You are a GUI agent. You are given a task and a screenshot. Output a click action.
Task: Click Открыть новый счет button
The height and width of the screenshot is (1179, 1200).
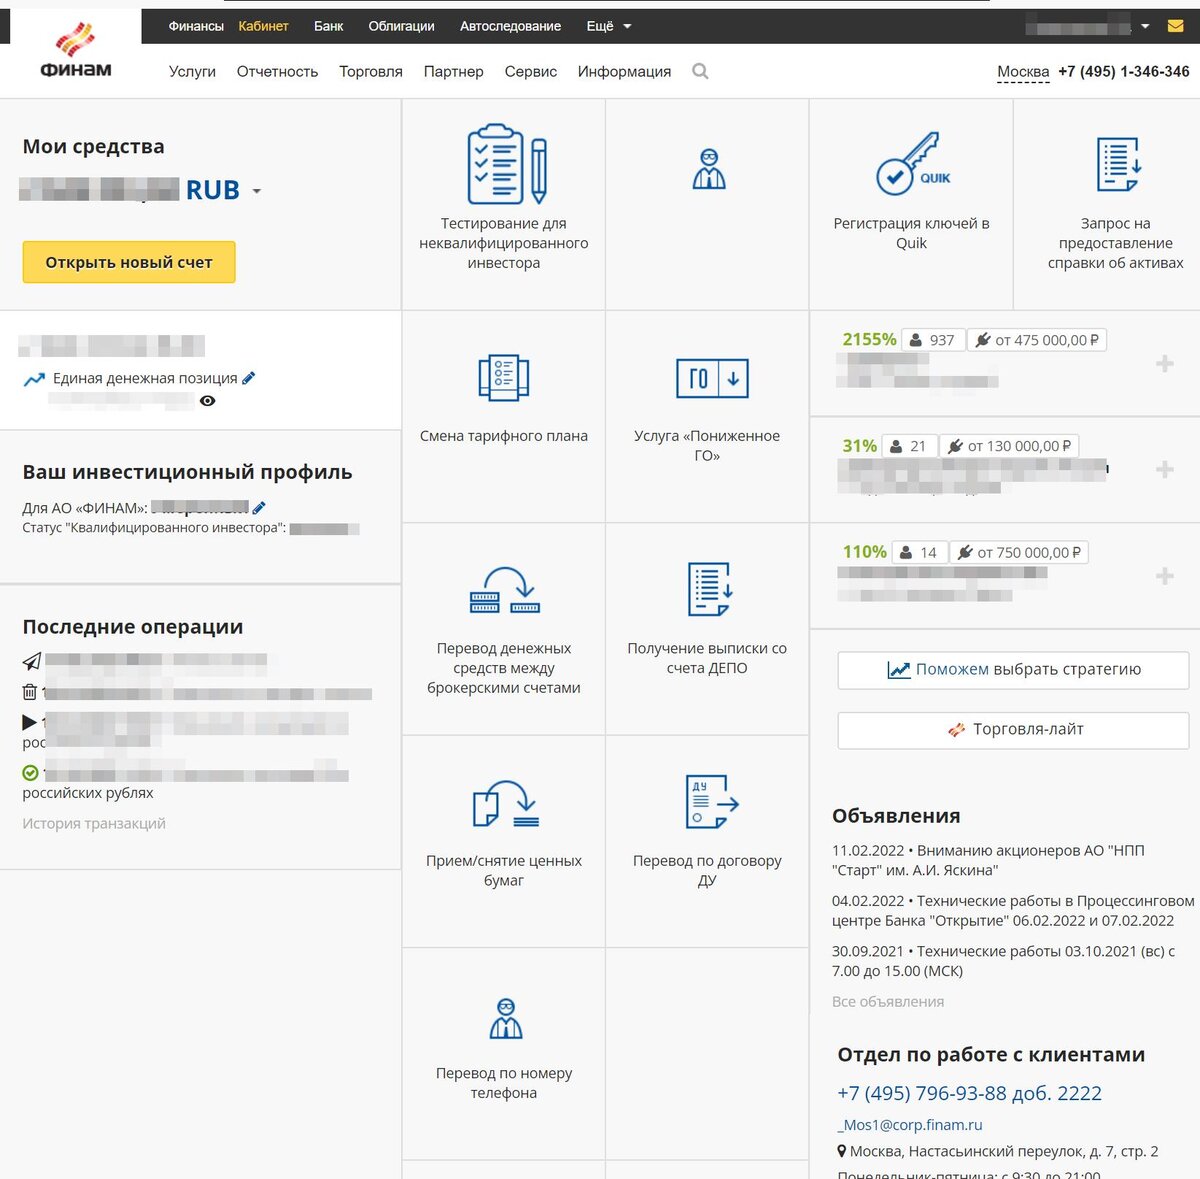[x=129, y=262]
